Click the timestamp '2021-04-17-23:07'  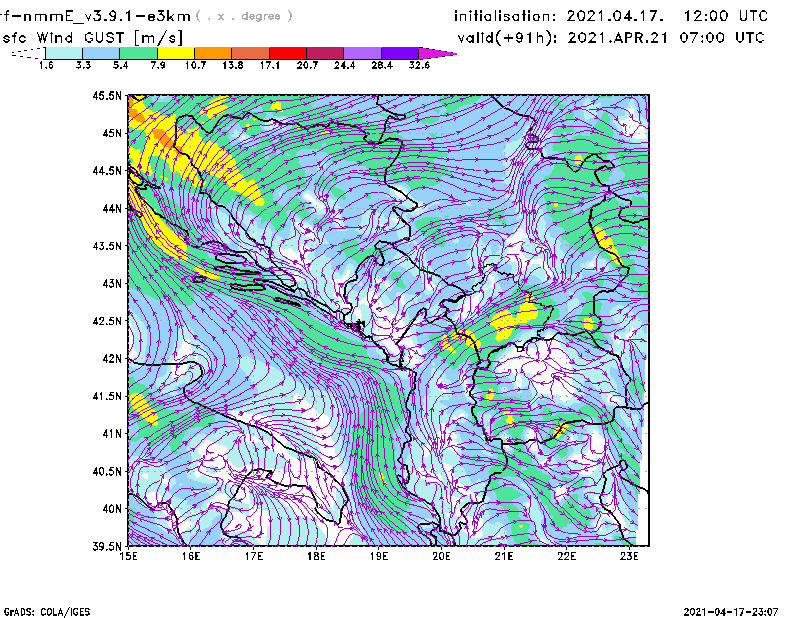click(731, 612)
